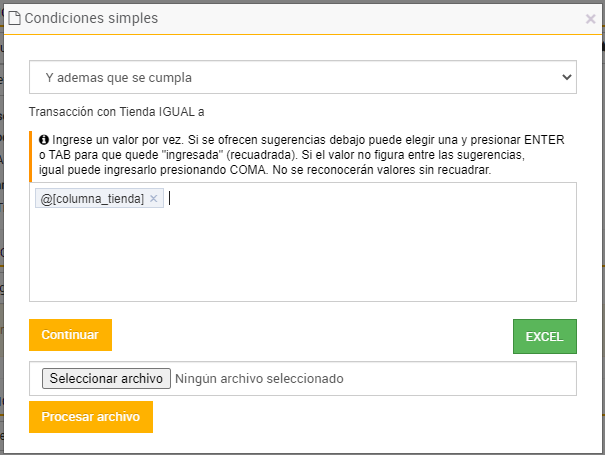The width and height of the screenshot is (605, 455).
Task: Click the empty space between Continuar and EXCEL
Action: (x=310, y=336)
